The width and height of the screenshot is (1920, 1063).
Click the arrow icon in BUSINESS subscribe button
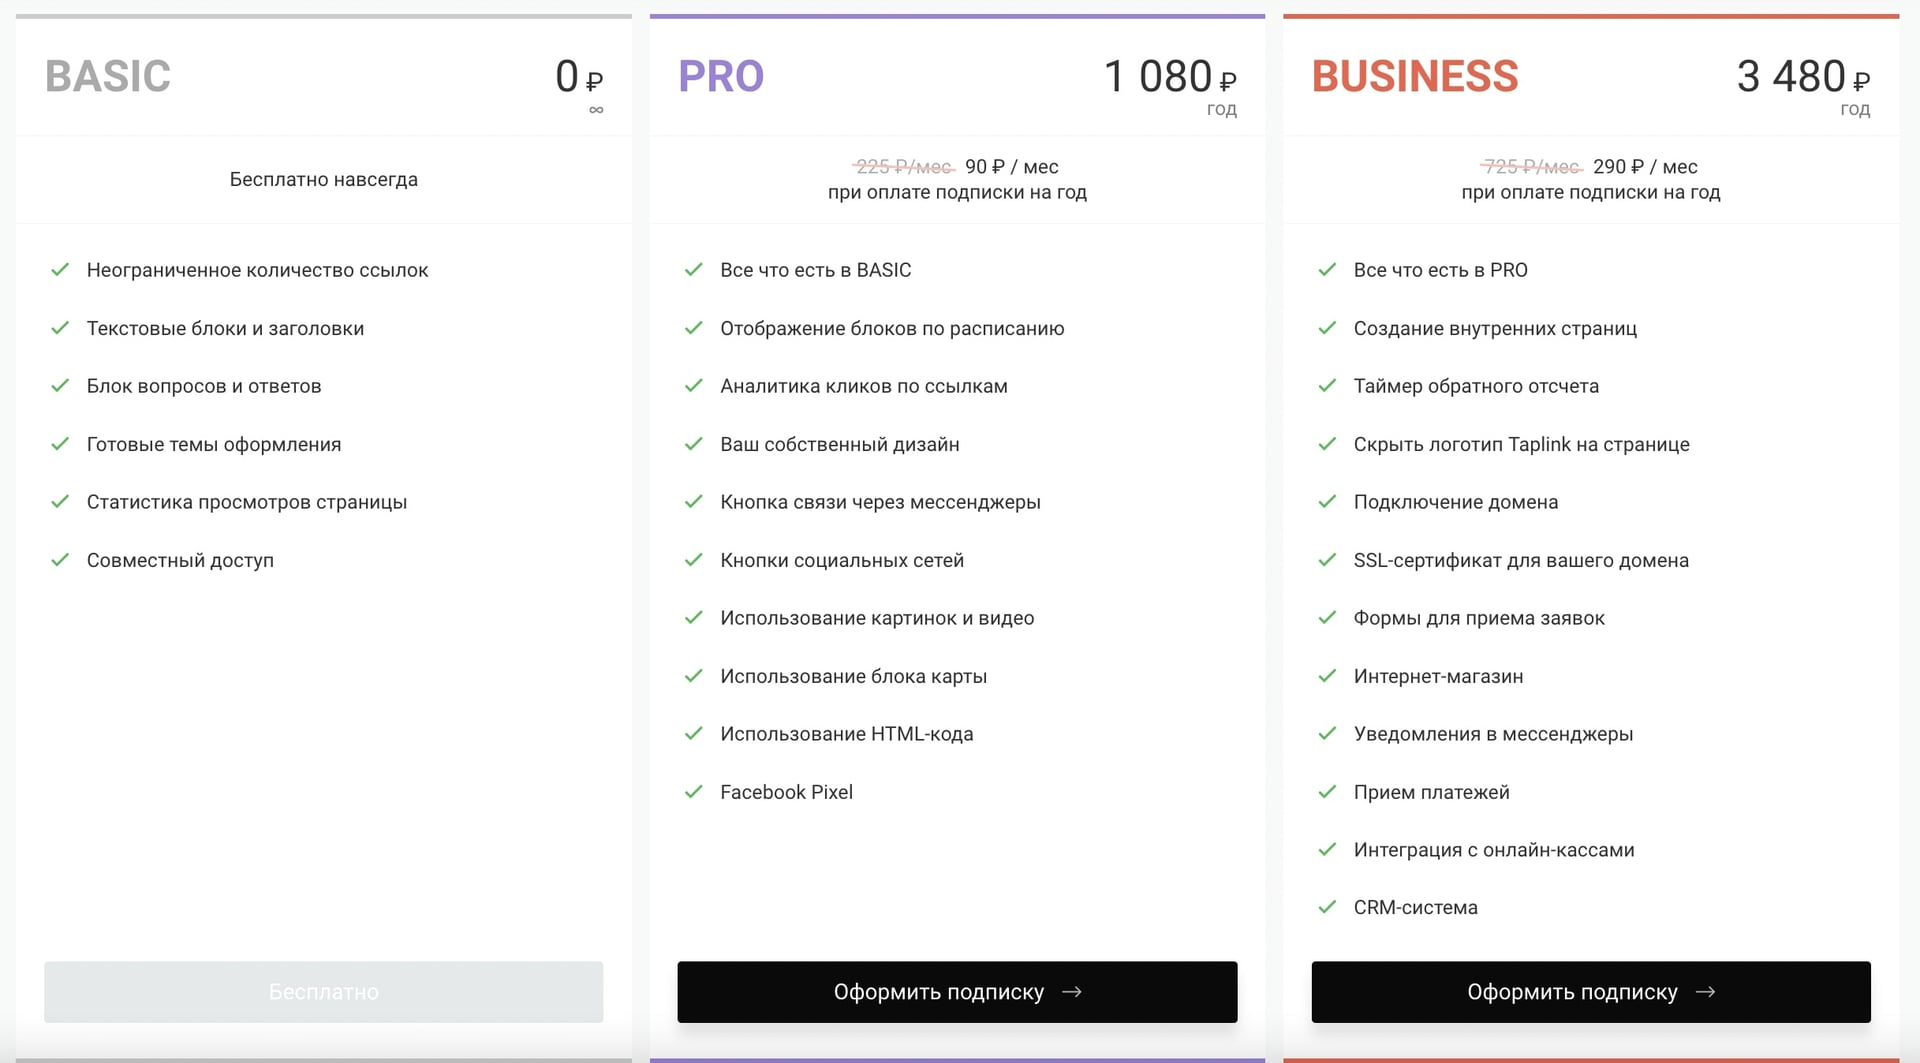click(1706, 991)
